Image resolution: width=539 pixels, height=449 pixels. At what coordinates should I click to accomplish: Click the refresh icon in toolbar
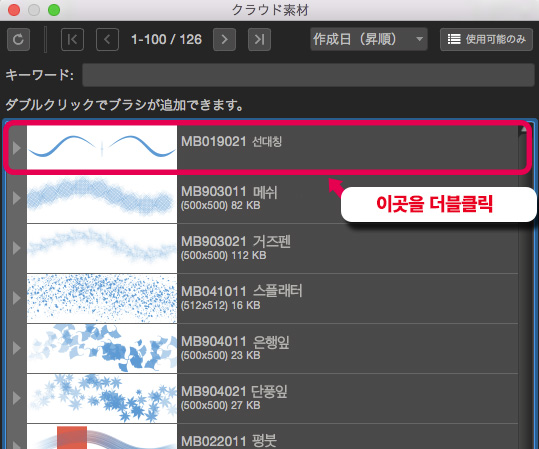(18, 40)
